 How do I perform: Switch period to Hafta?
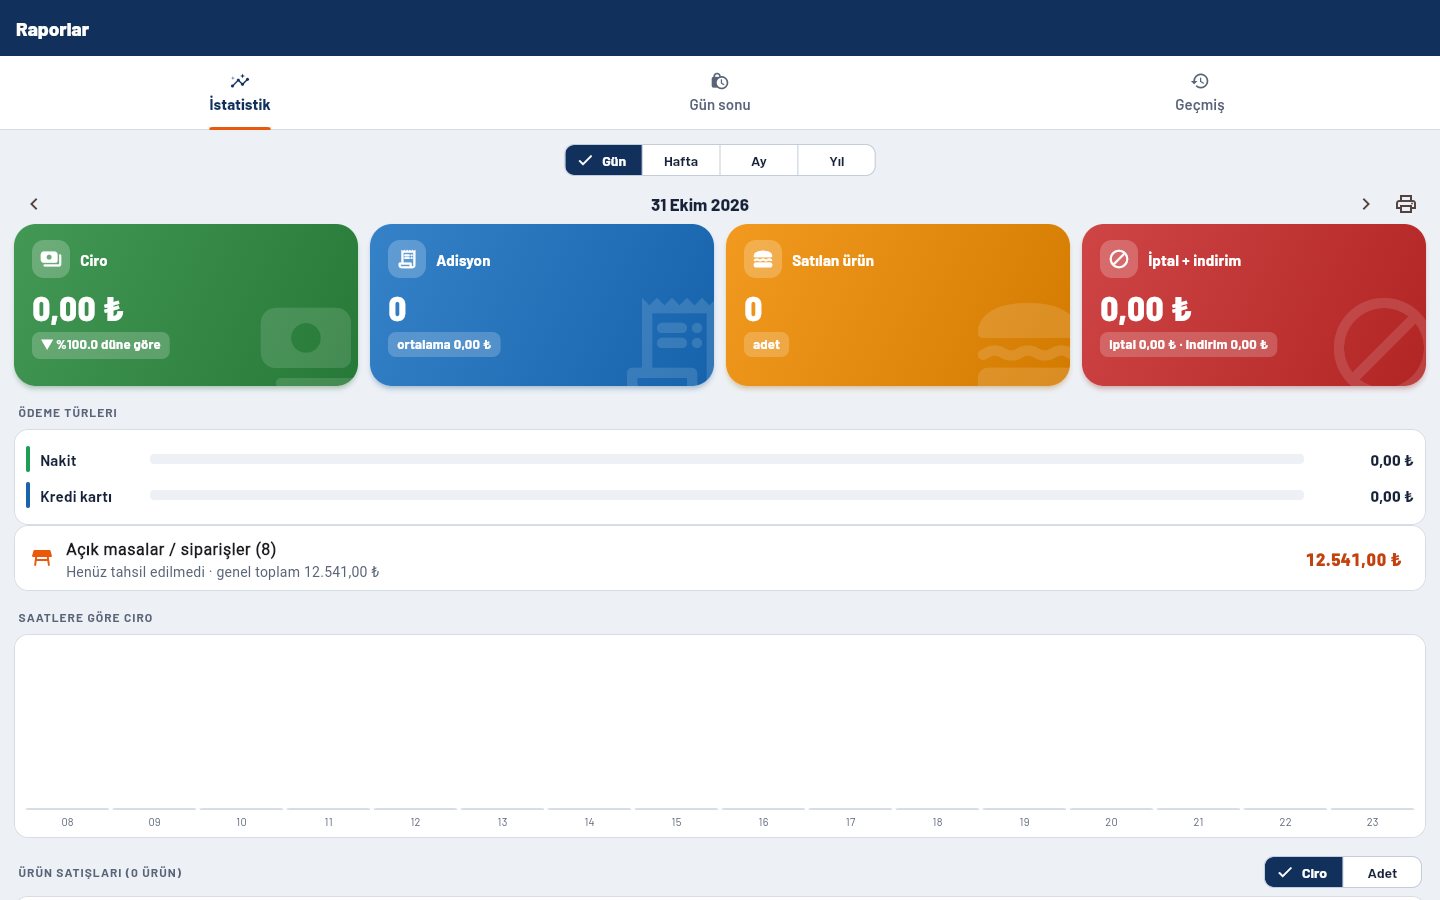pos(681,160)
